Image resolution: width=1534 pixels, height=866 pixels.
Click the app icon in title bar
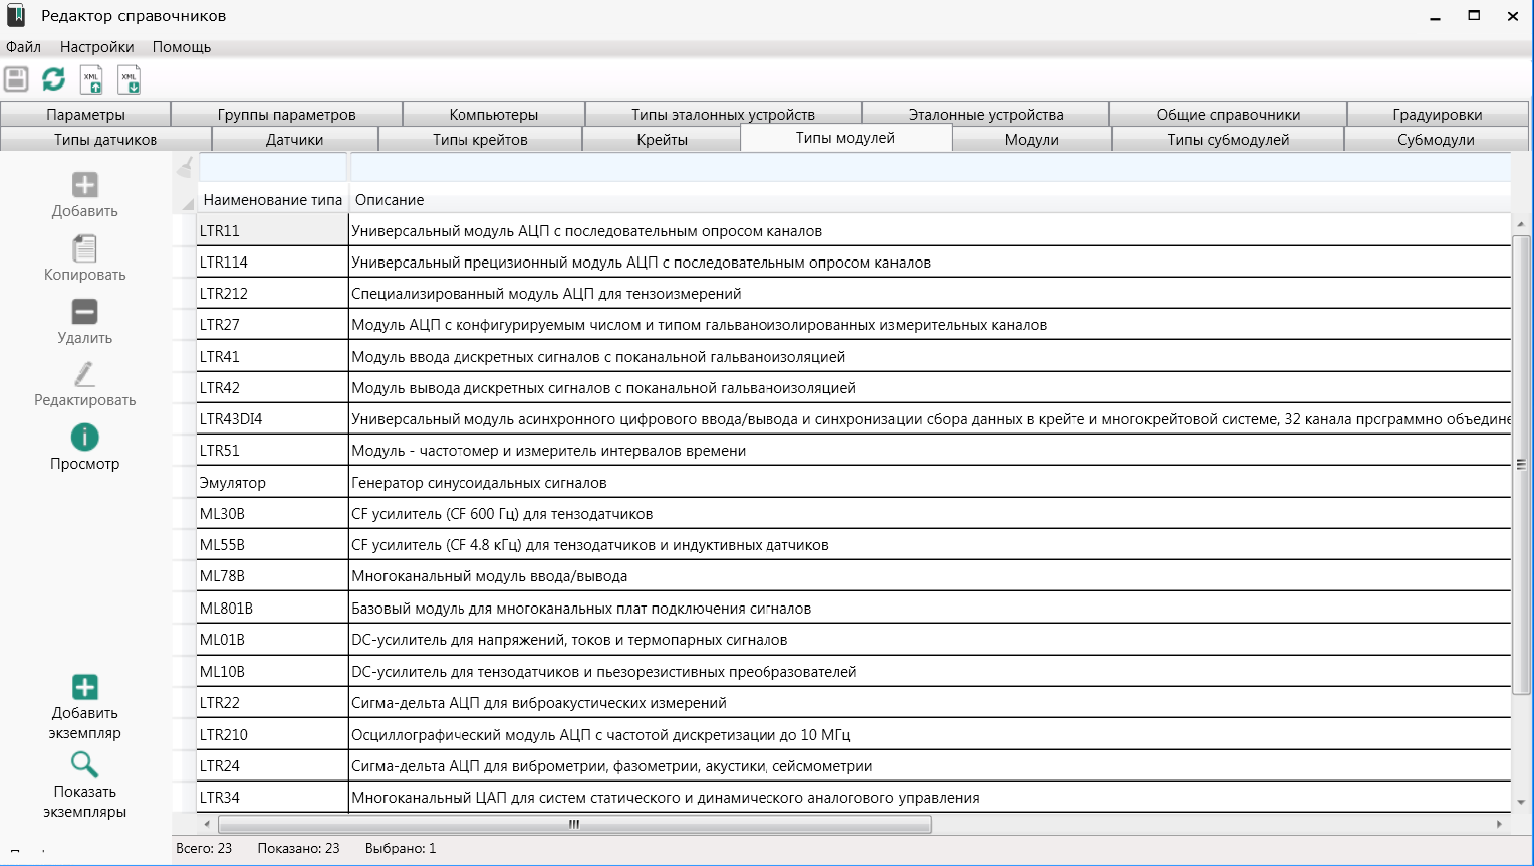16,15
